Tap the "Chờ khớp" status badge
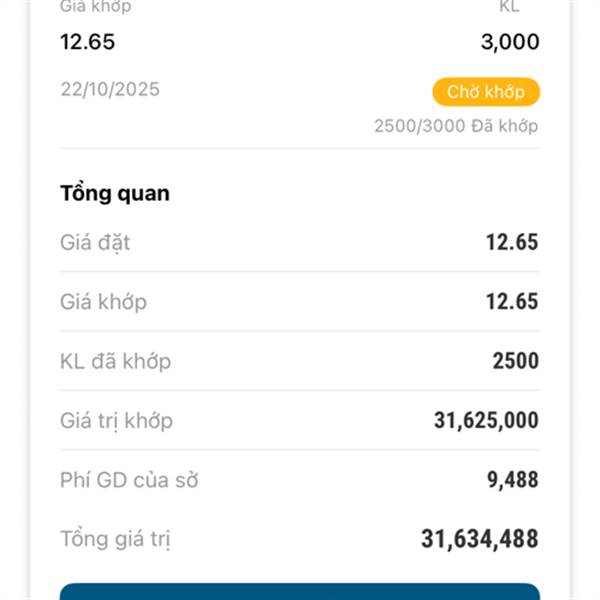The height and width of the screenshot is (600, 600). click(485, 92)
